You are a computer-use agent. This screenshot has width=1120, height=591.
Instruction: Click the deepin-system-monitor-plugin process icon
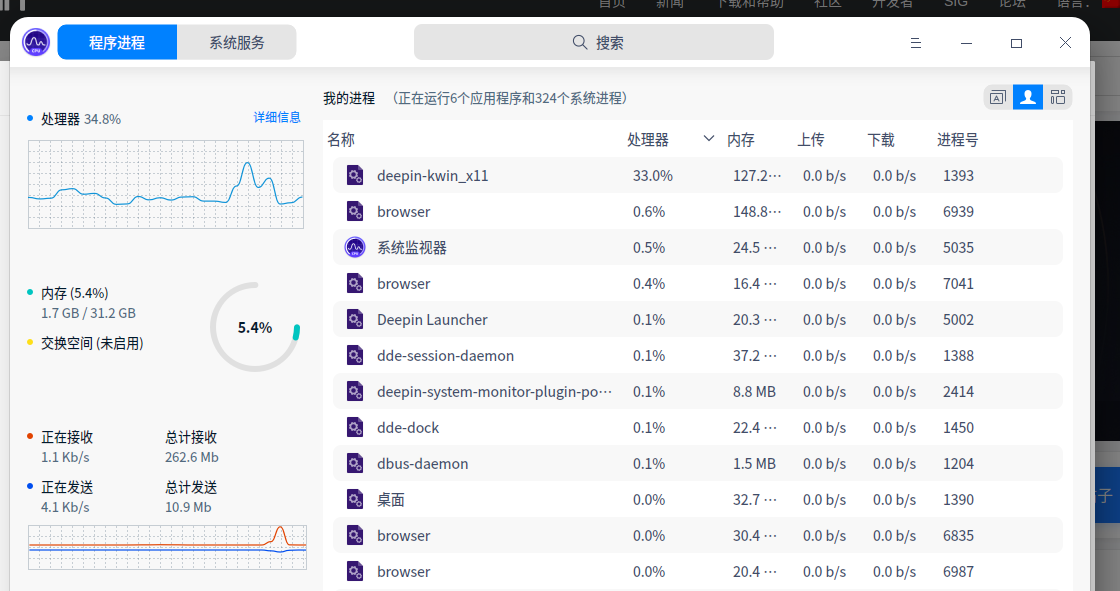pyautogui.click(x=355, y=392)
